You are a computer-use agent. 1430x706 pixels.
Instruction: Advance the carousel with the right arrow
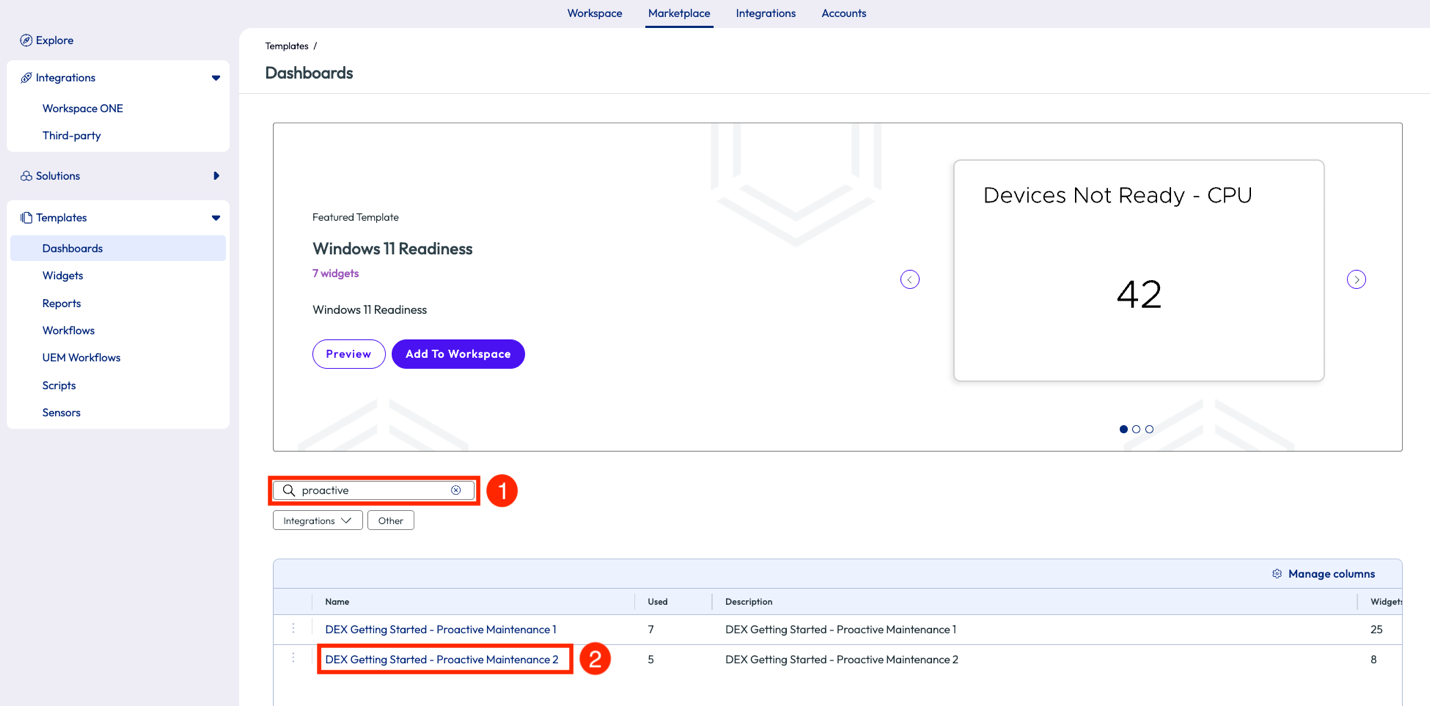[1356, 279]
